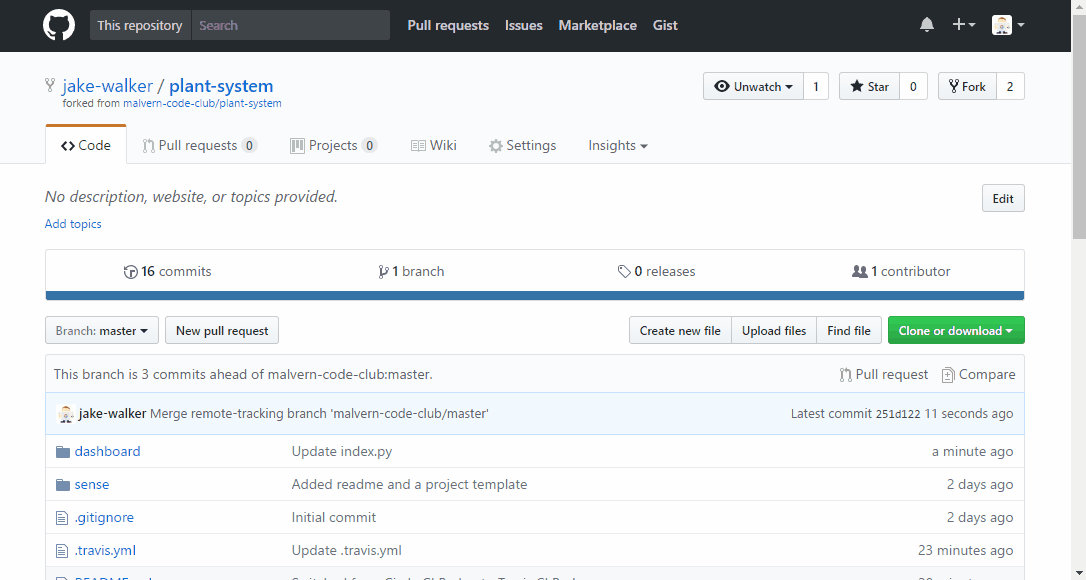Screen dimensions: 1086x580
Task: Open 'Added readme and a project template' commit
Action: (x=409, y=484)
